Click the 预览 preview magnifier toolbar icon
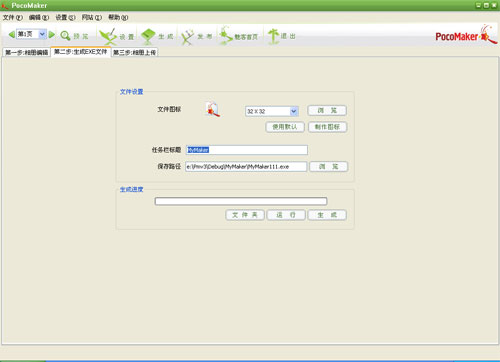The image size is (500, 362). click(x=74, y=36)
